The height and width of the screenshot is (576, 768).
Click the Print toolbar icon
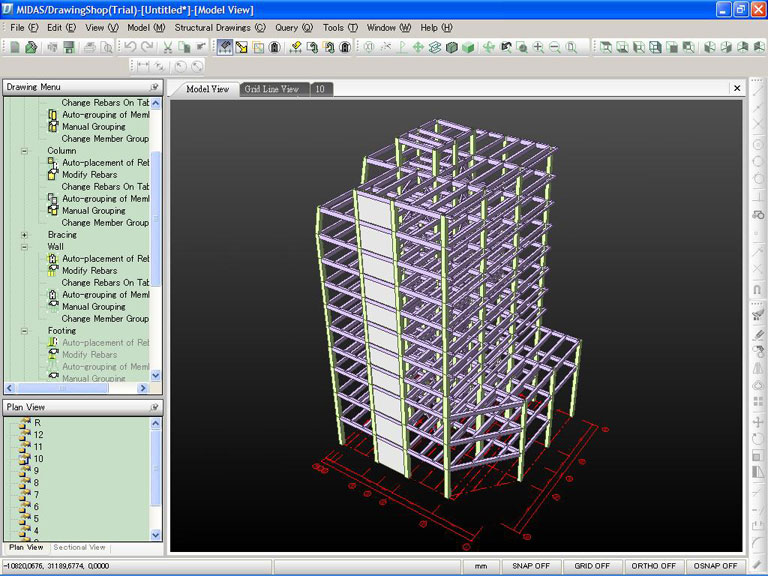(x=90, y=47)
